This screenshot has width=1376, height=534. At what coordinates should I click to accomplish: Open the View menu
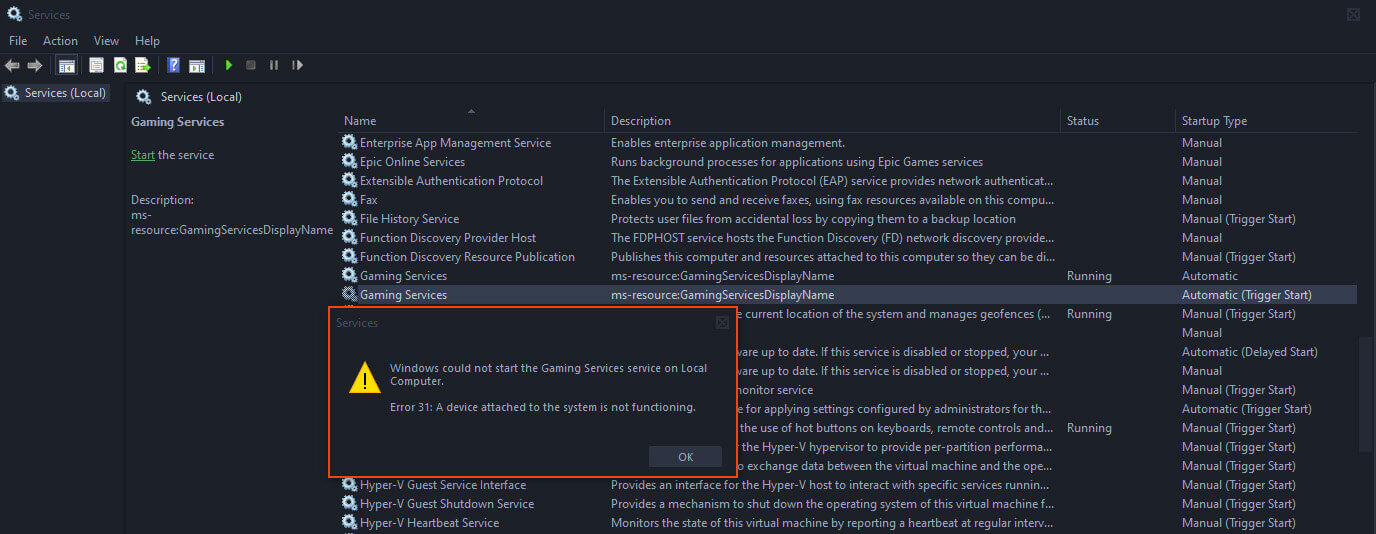click(x=106, y=41)
